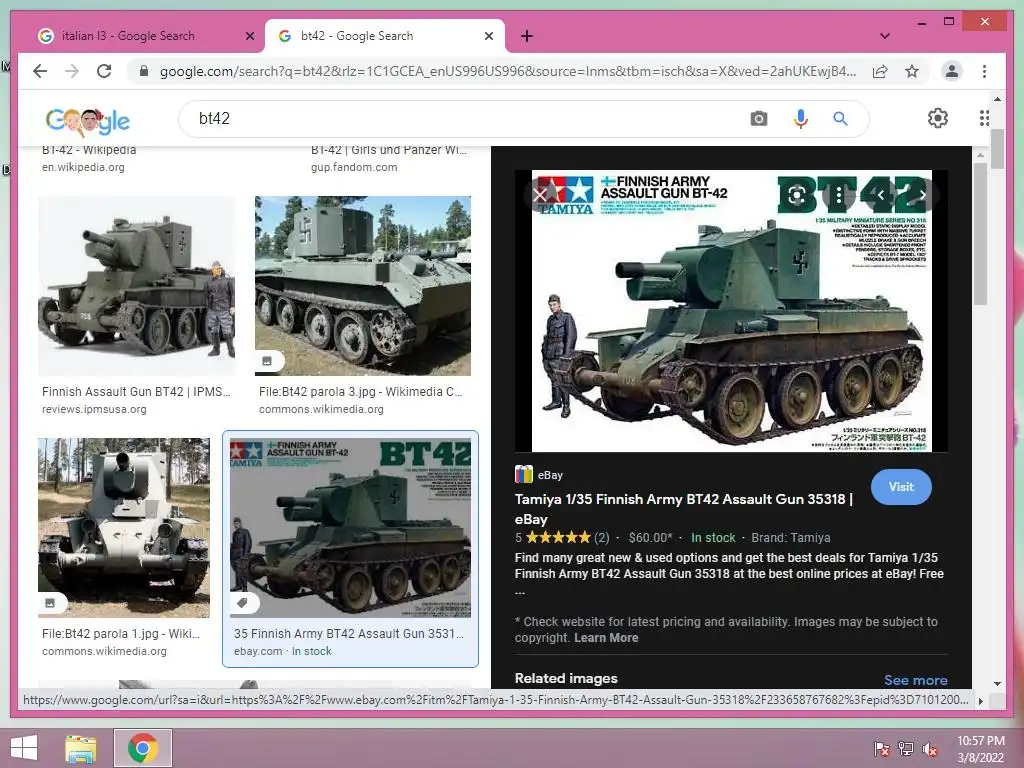Screen dimensions: 1024x768
Task: Start voice search with the microphone icon
Action: [801, 118]
